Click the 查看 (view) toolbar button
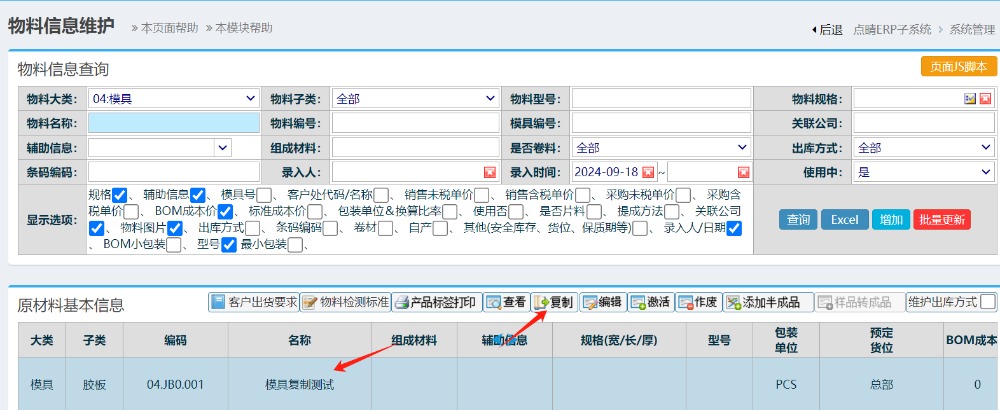The image size is (1000, 410). pos(507,302)
